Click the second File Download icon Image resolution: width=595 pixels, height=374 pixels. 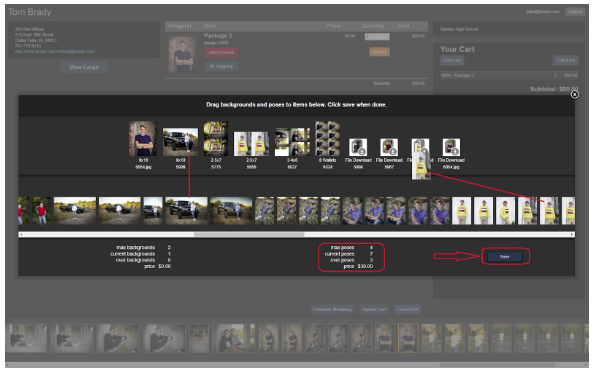pyautogui.click(x=389, y=147)
